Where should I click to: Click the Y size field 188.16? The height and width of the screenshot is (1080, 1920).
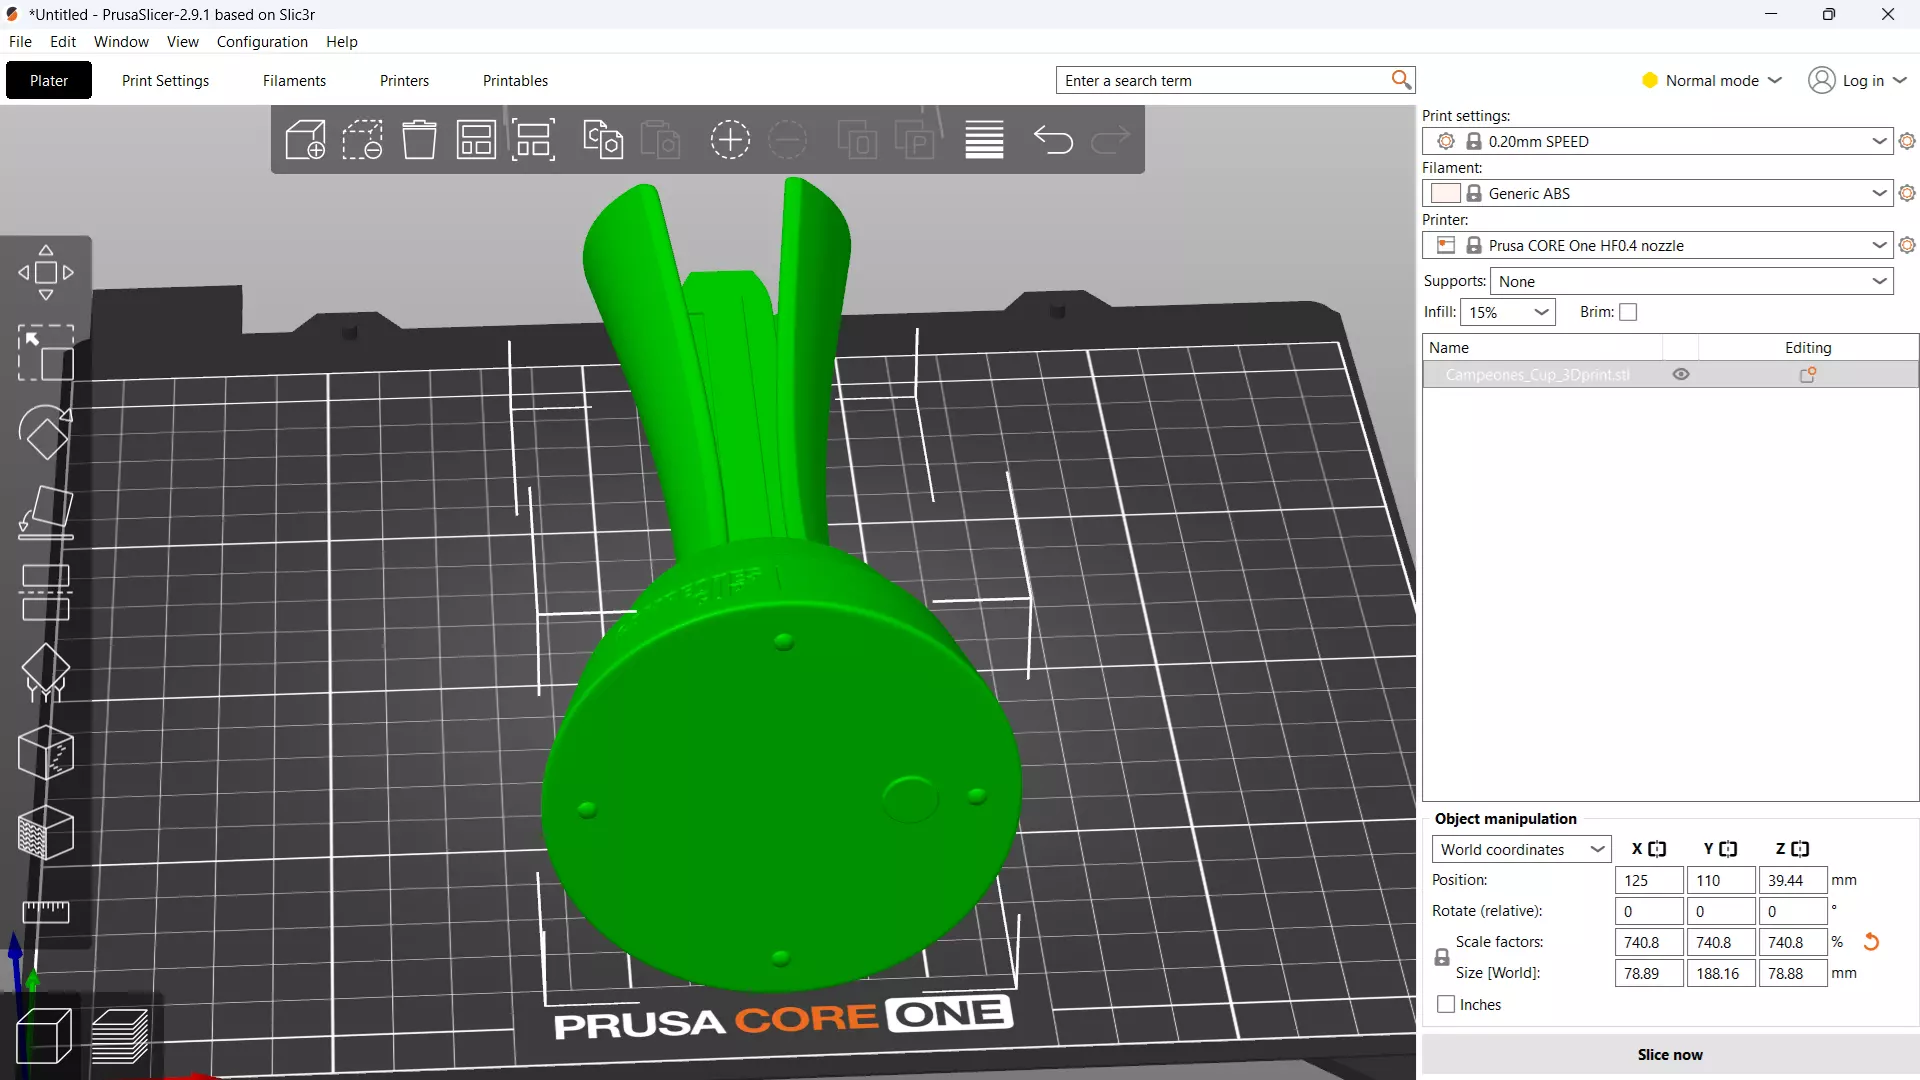pos(1721,973)
